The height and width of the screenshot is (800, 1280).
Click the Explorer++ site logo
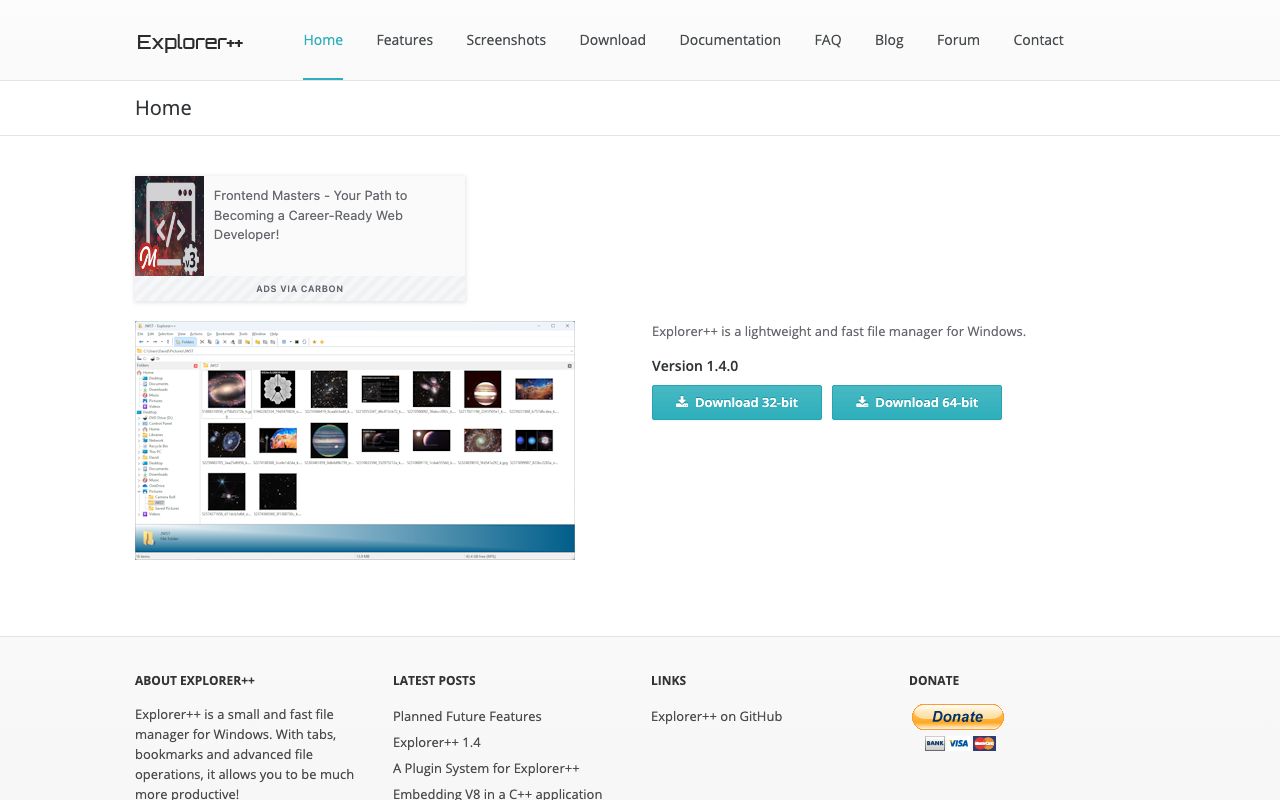(190, 42)
